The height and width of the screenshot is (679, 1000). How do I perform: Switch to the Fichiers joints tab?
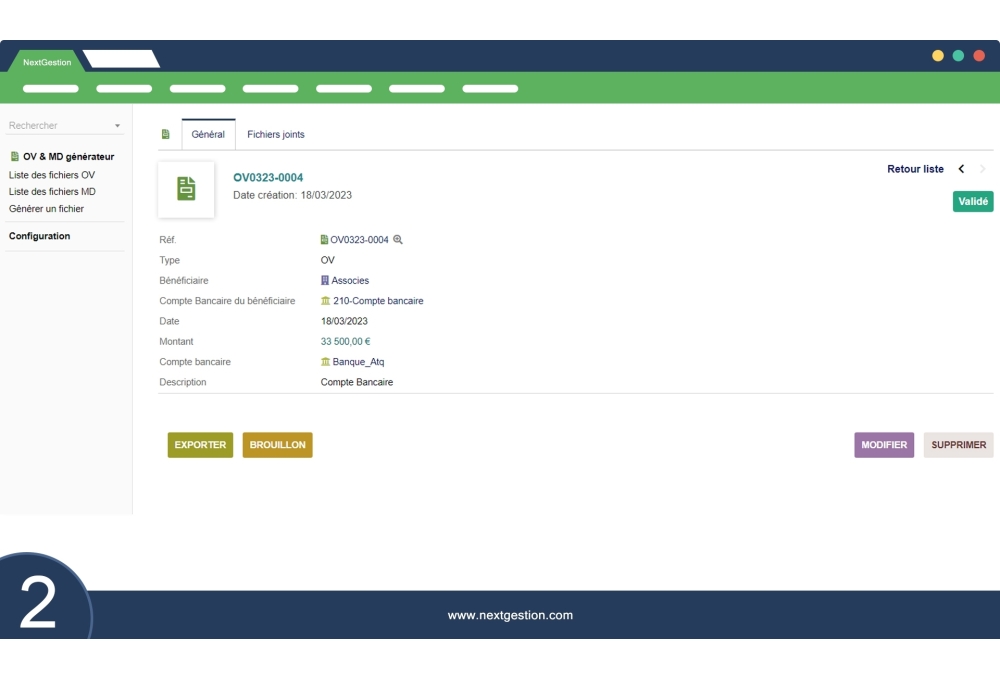275,133
